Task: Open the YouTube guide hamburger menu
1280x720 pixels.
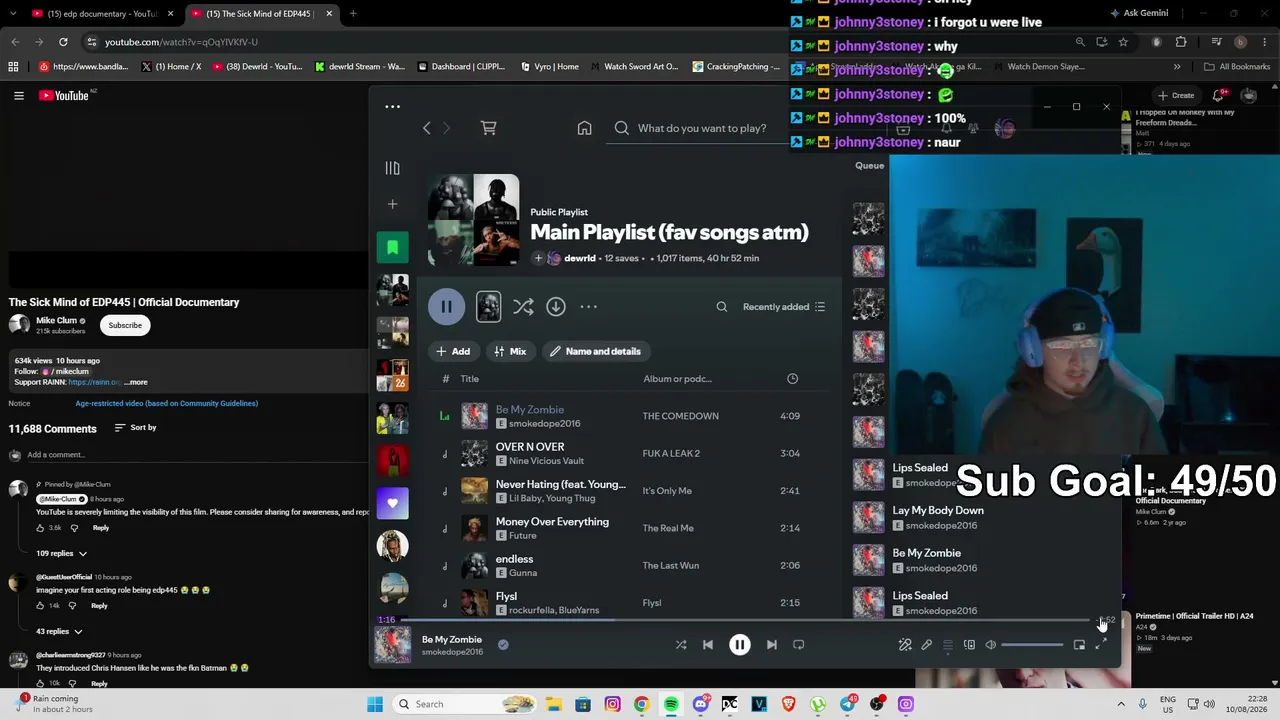Action: (x=19, y=96)
